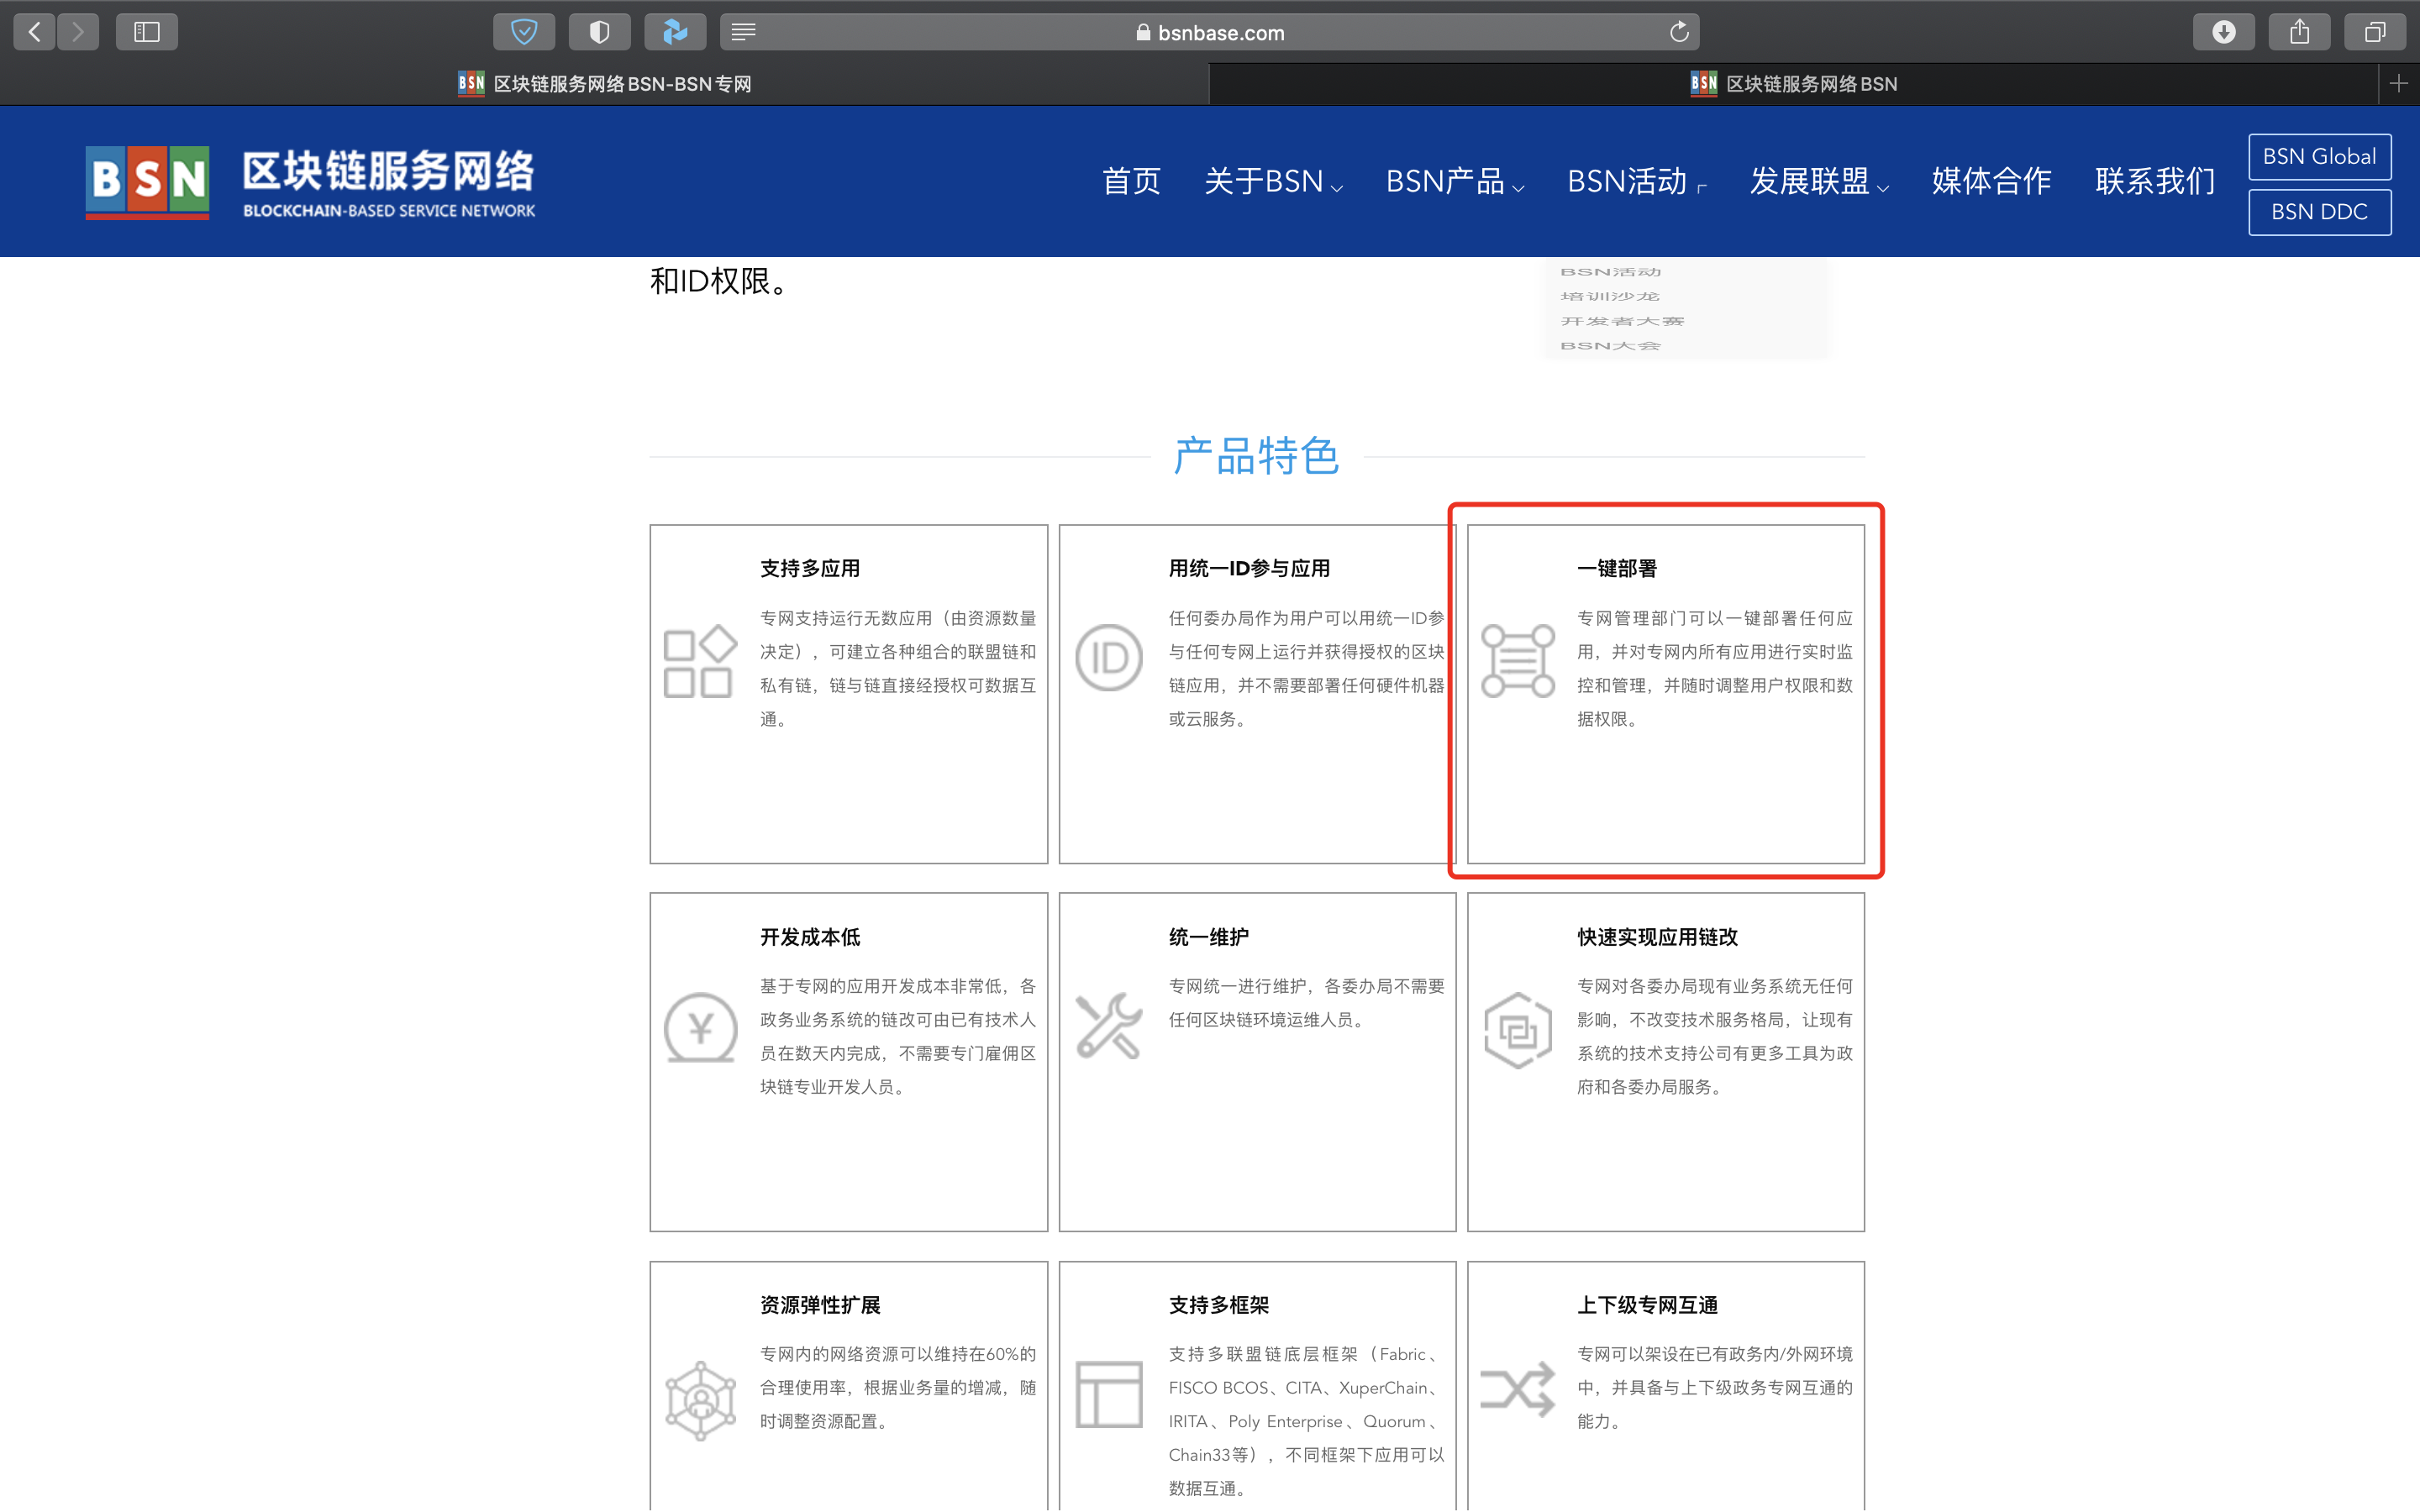Switch to the BSN-BSN专网 tab
This screenshot has height=1512, width=2420.
point(604,84)
